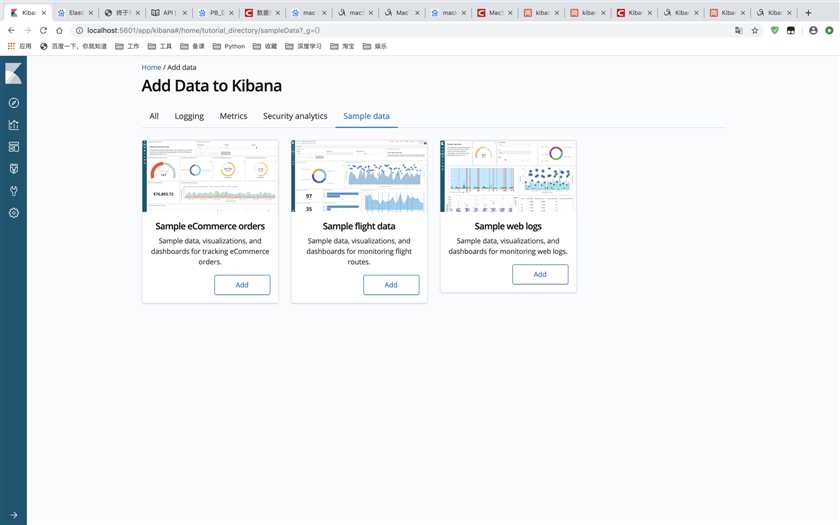Click the web logs dashboard thumbnail
Viewport: 840px width, 525px height.
click(x=508, y=176)
